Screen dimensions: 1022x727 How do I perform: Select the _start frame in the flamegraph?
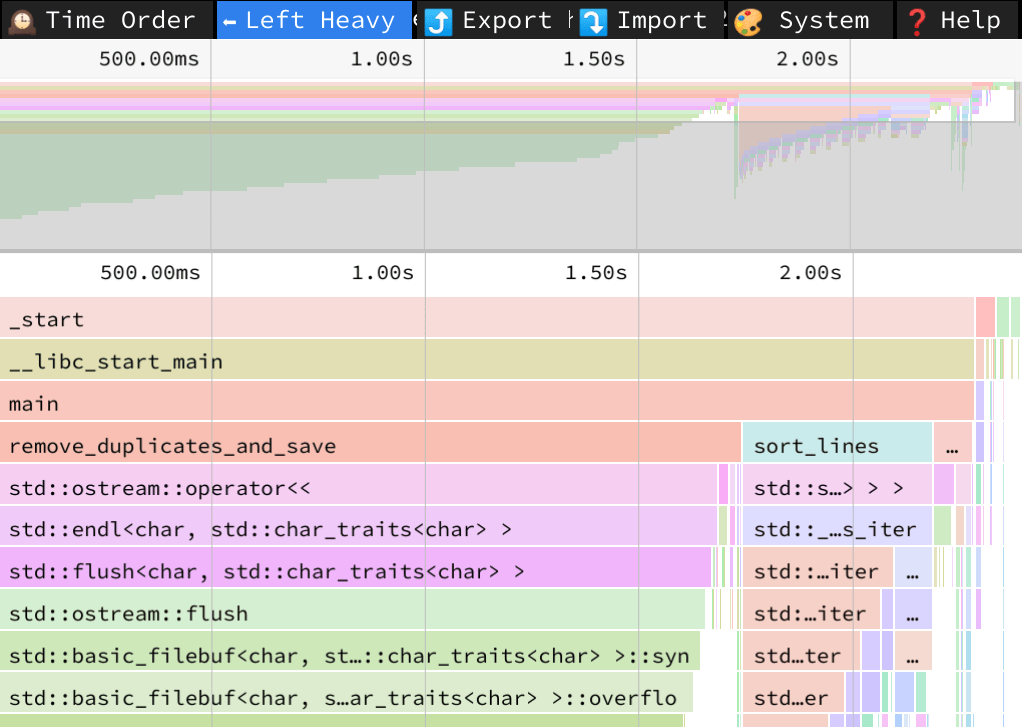click(487, 320)
